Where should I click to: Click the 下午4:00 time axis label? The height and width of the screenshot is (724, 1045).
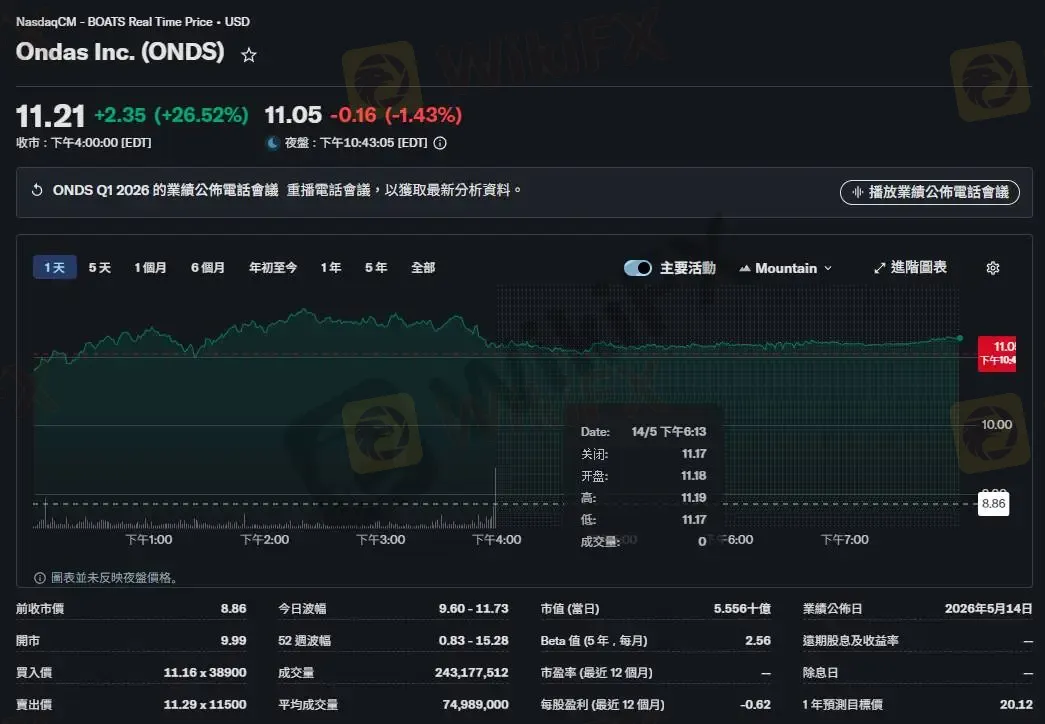(497, 539)
